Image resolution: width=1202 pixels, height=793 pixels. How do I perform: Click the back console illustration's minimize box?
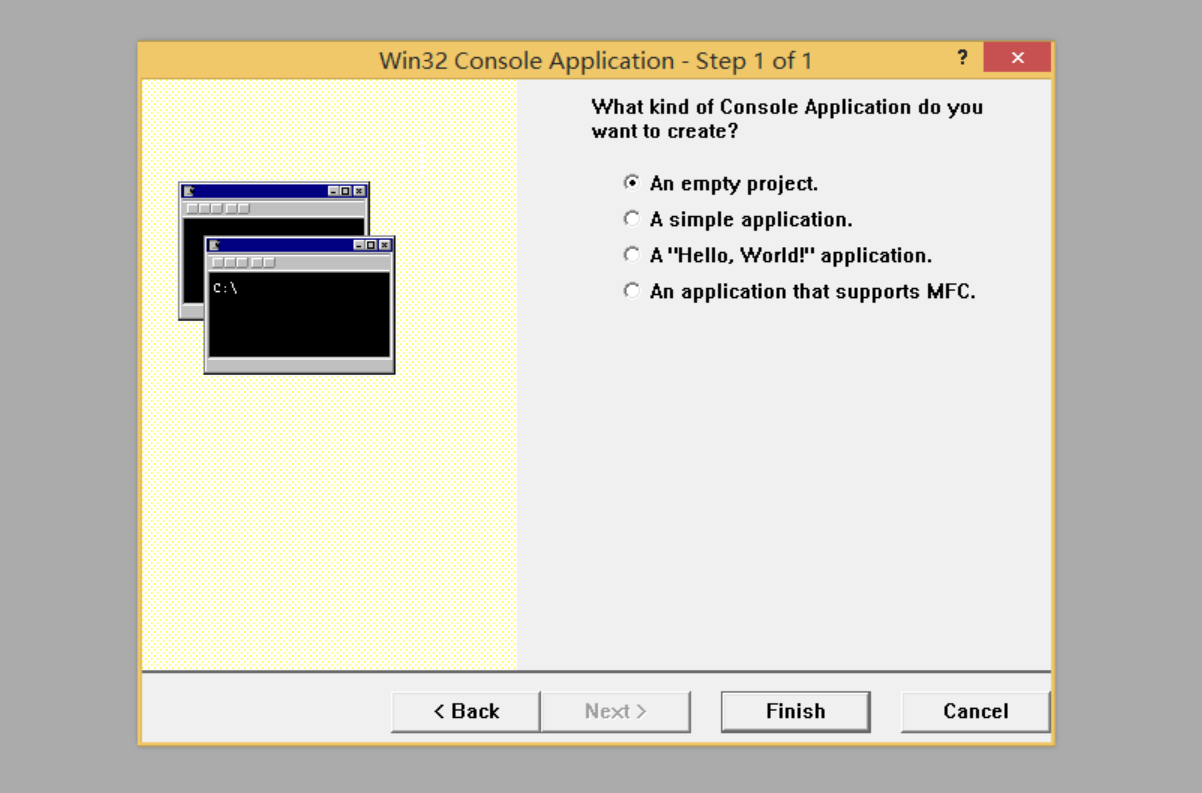pyautogui.click(x=333, y=191)
